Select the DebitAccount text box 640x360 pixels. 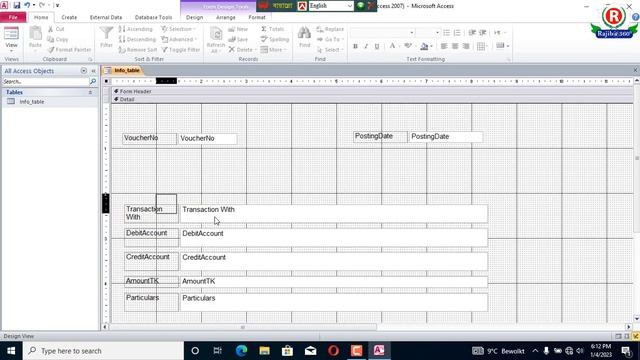click(x=333, y=237)
